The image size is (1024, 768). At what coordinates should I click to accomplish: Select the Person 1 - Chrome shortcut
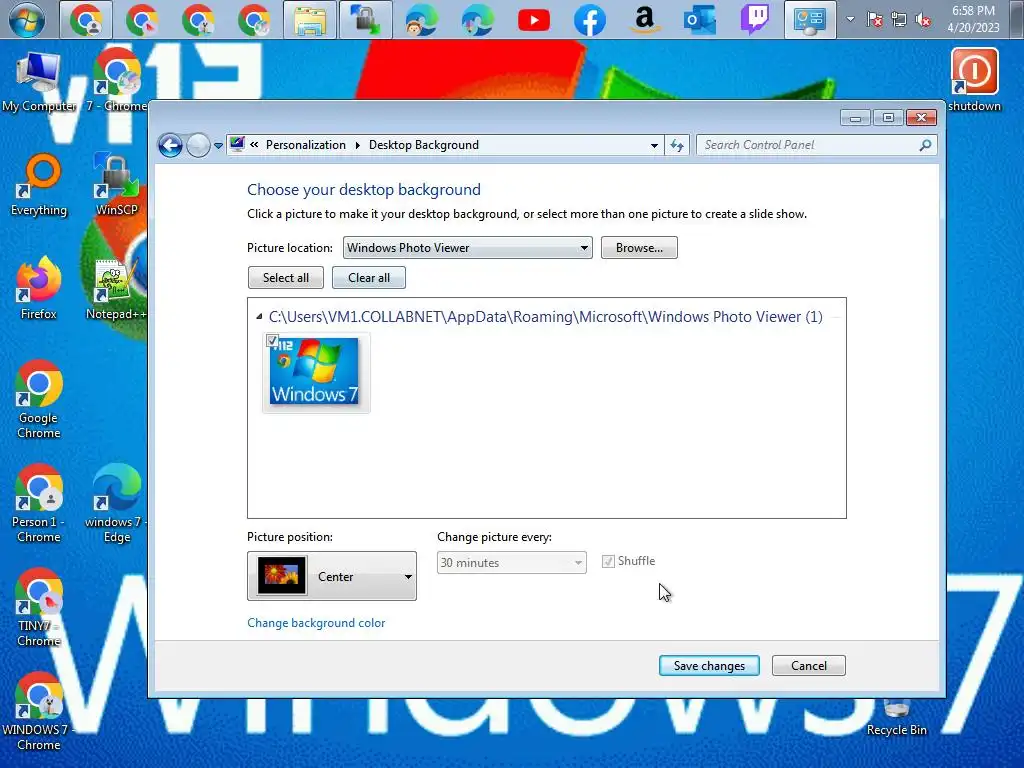pyautogui.click(x=39, y=504)
